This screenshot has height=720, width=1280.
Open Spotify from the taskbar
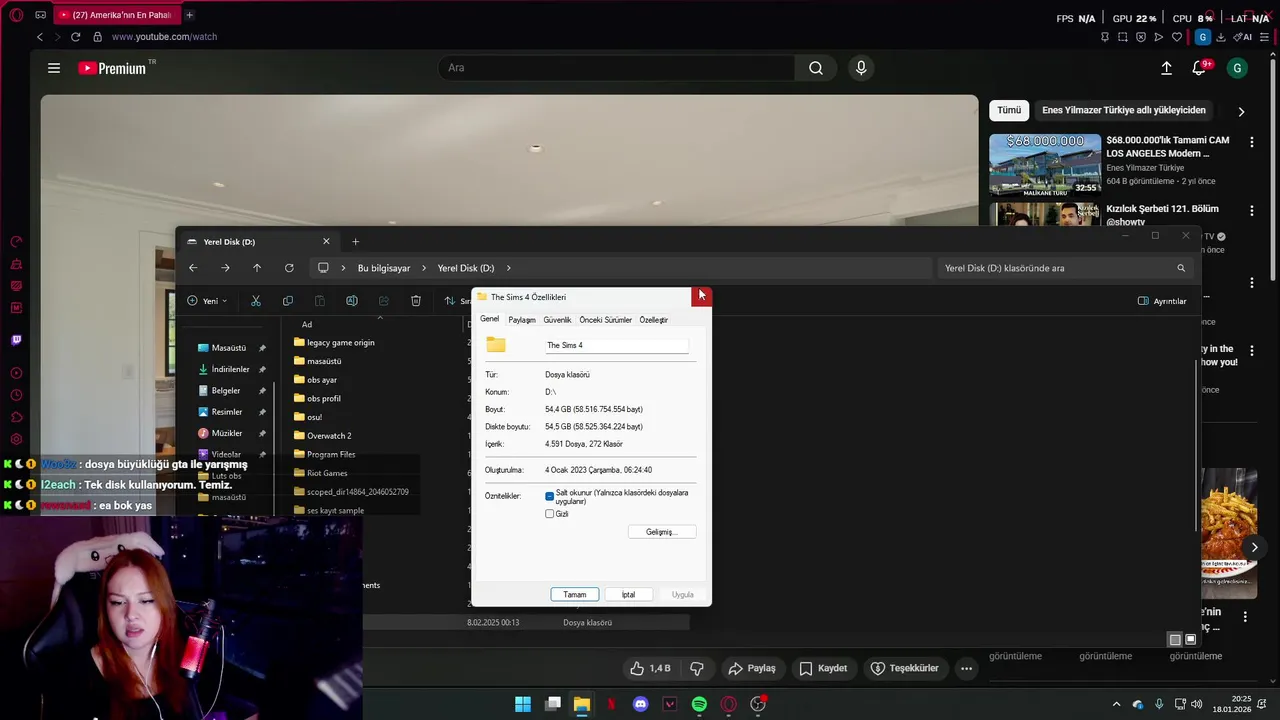tap(699, 704)
